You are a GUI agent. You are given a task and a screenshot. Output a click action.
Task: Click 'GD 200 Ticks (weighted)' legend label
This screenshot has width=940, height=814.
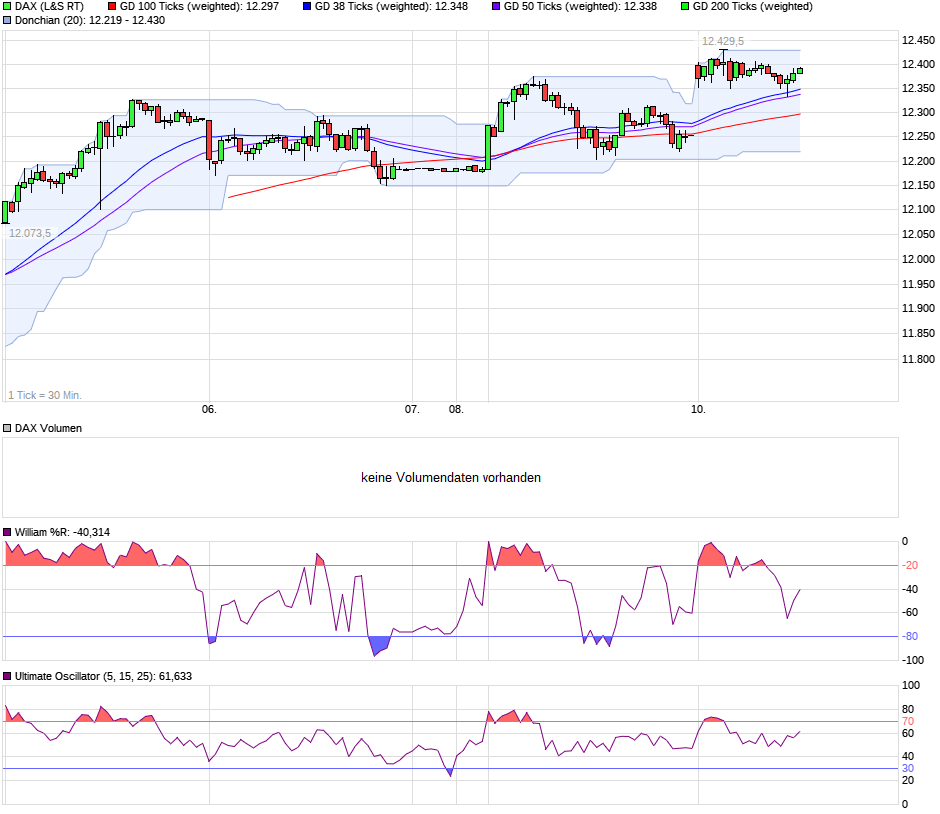(753, 7)
